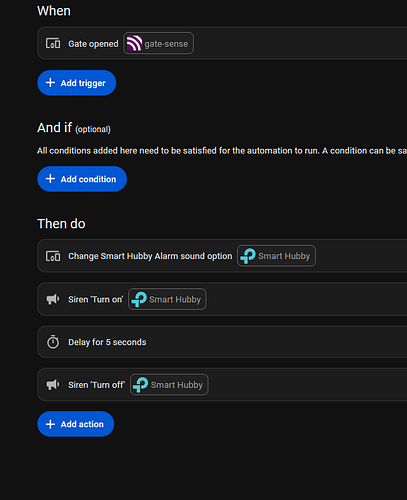Click the megaphone icon next to Siren 'Turn on'
Viewport: 407px width, 500px height.
coord(53,299)
